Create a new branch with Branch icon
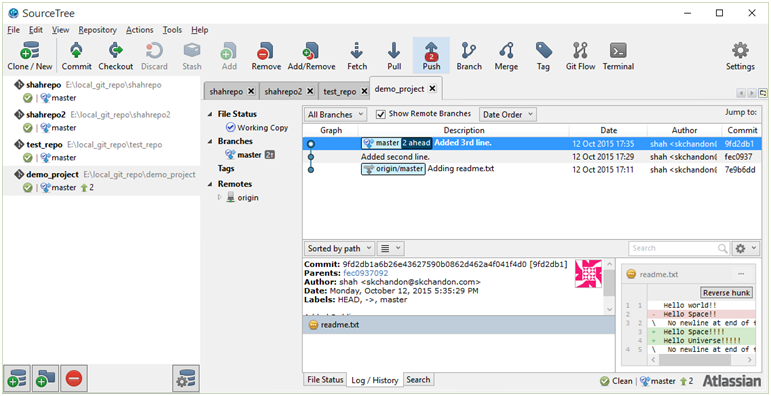Image resolution: width=771 pixels, height=396 pixels. coord(469,55)
